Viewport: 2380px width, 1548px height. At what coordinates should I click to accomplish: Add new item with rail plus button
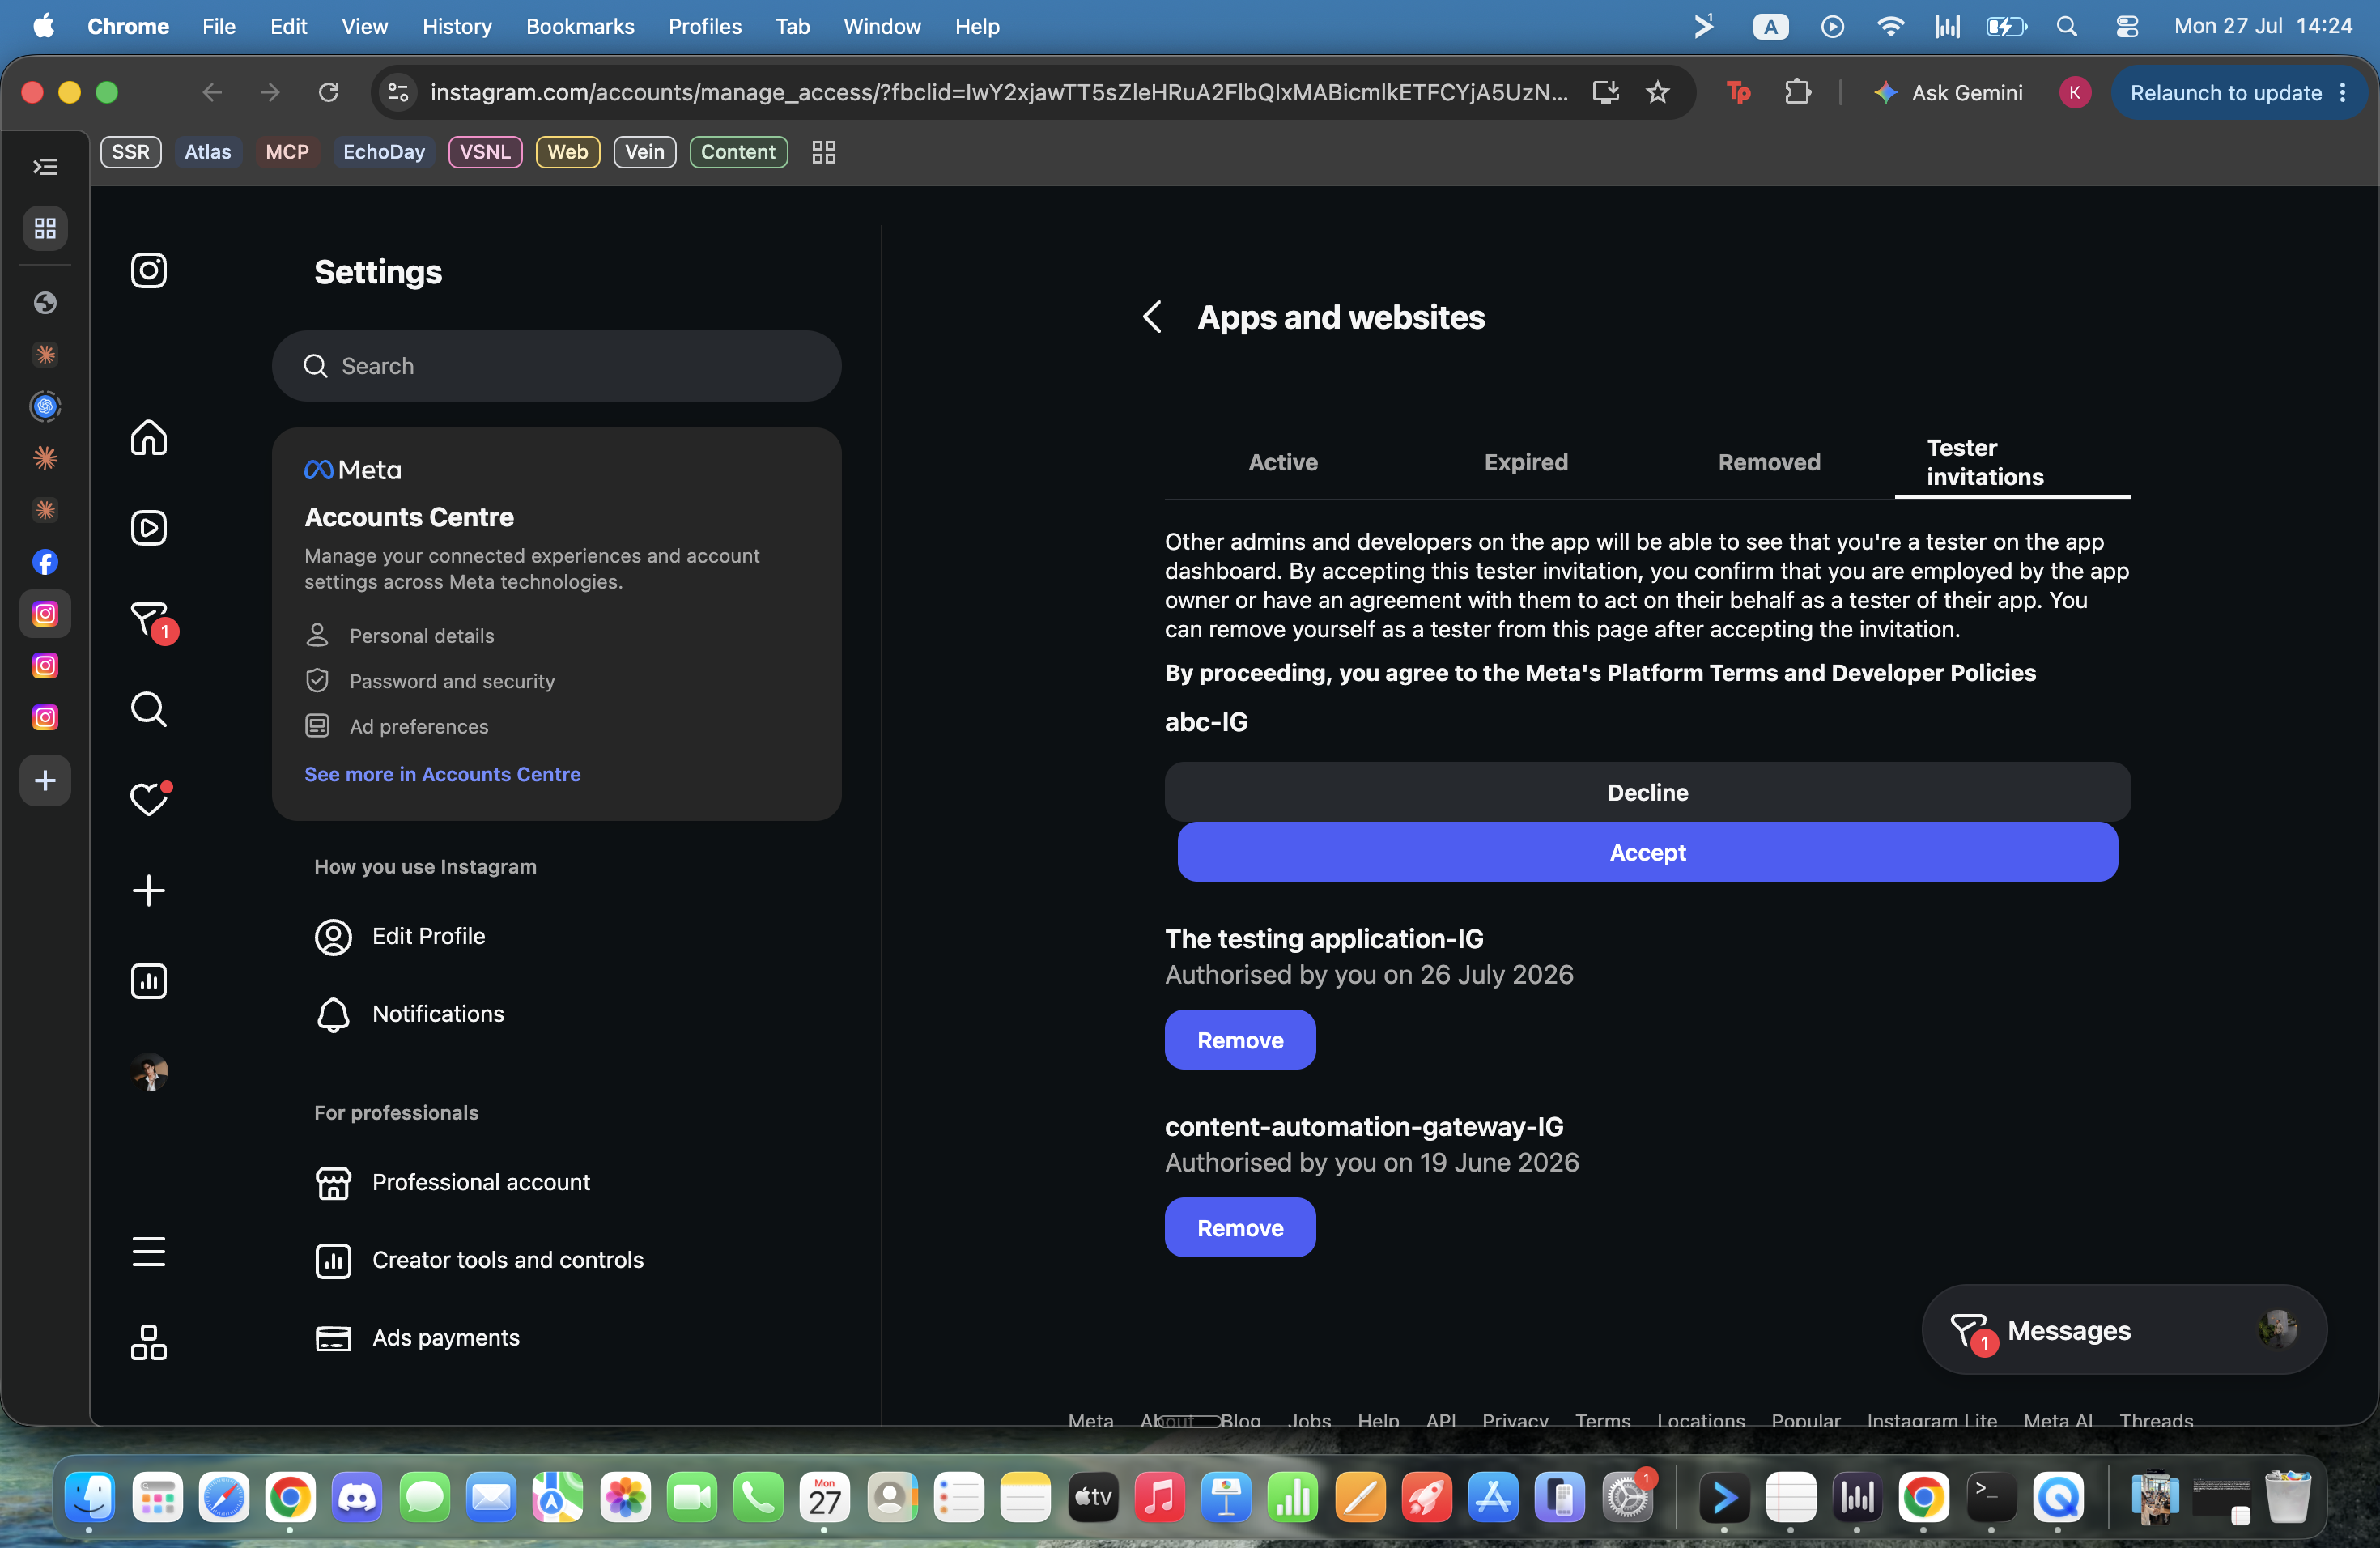pos(45,780)
